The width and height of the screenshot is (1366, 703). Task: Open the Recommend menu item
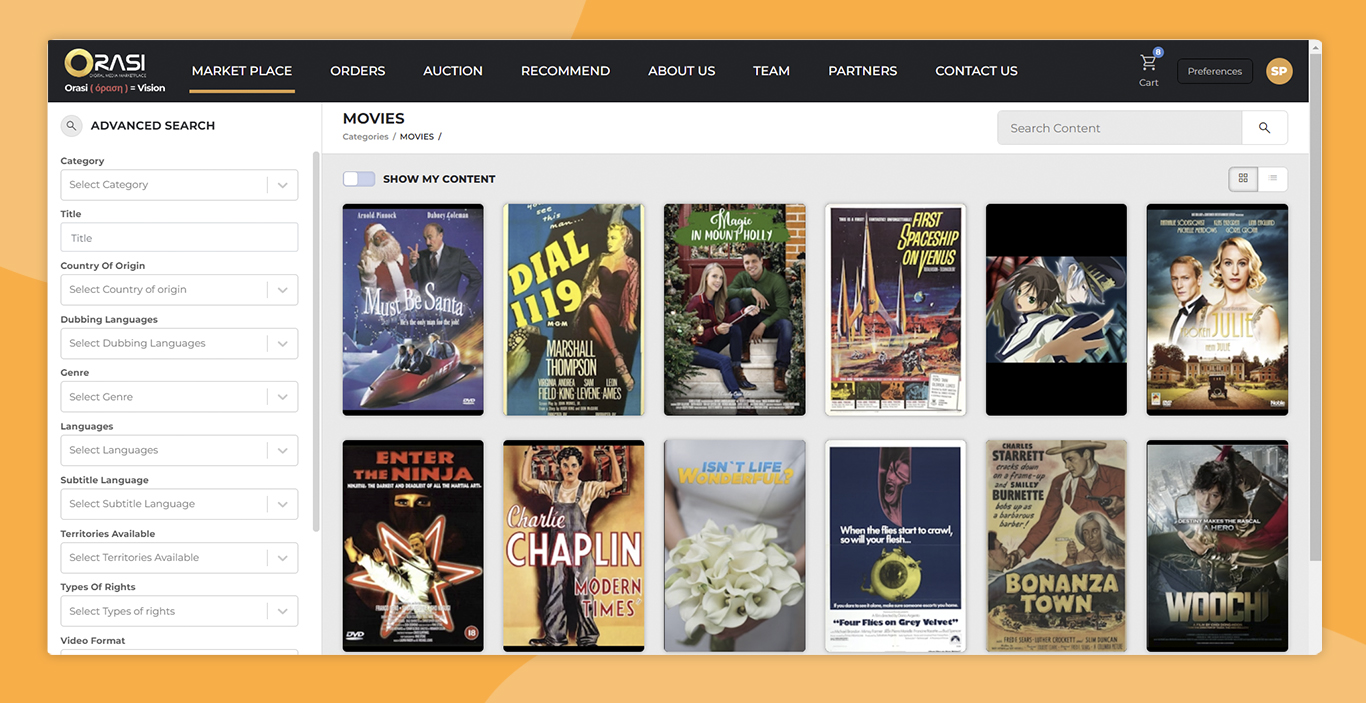coord(565,71)
